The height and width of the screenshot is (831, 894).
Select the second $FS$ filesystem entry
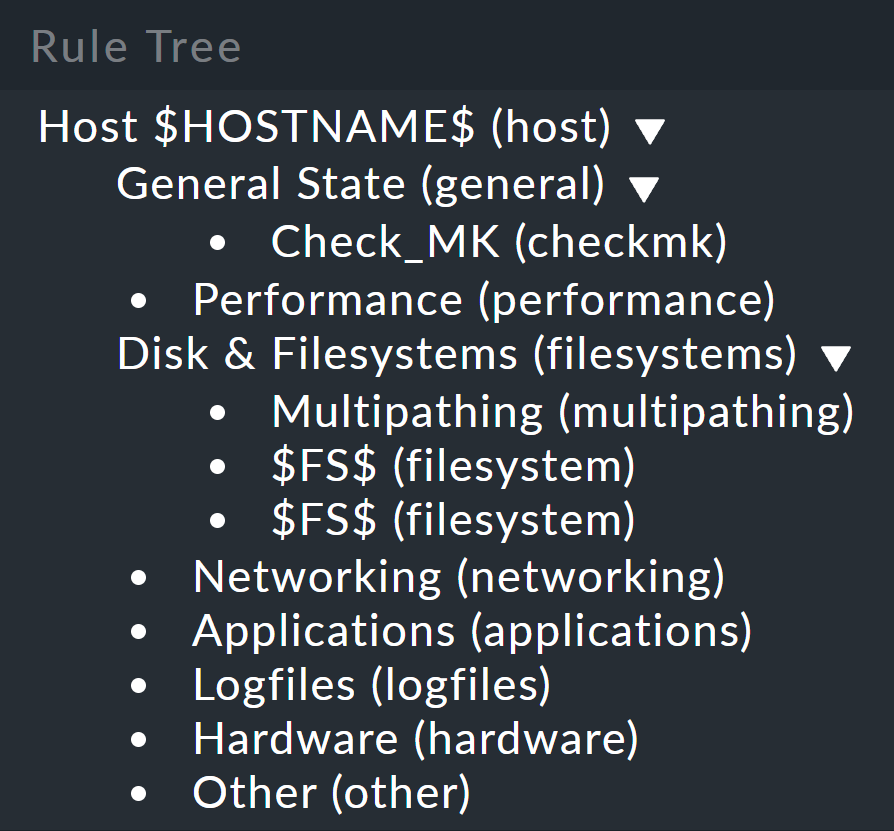tap(452, 519)
